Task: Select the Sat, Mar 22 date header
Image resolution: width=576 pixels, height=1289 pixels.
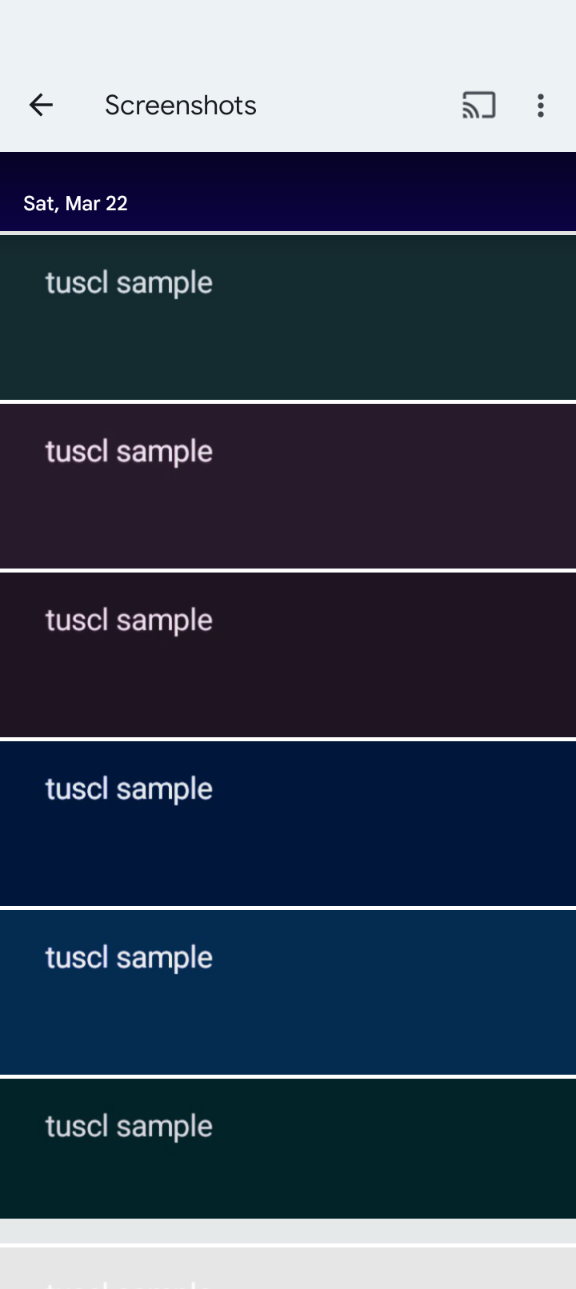Action: click(76, 204)
